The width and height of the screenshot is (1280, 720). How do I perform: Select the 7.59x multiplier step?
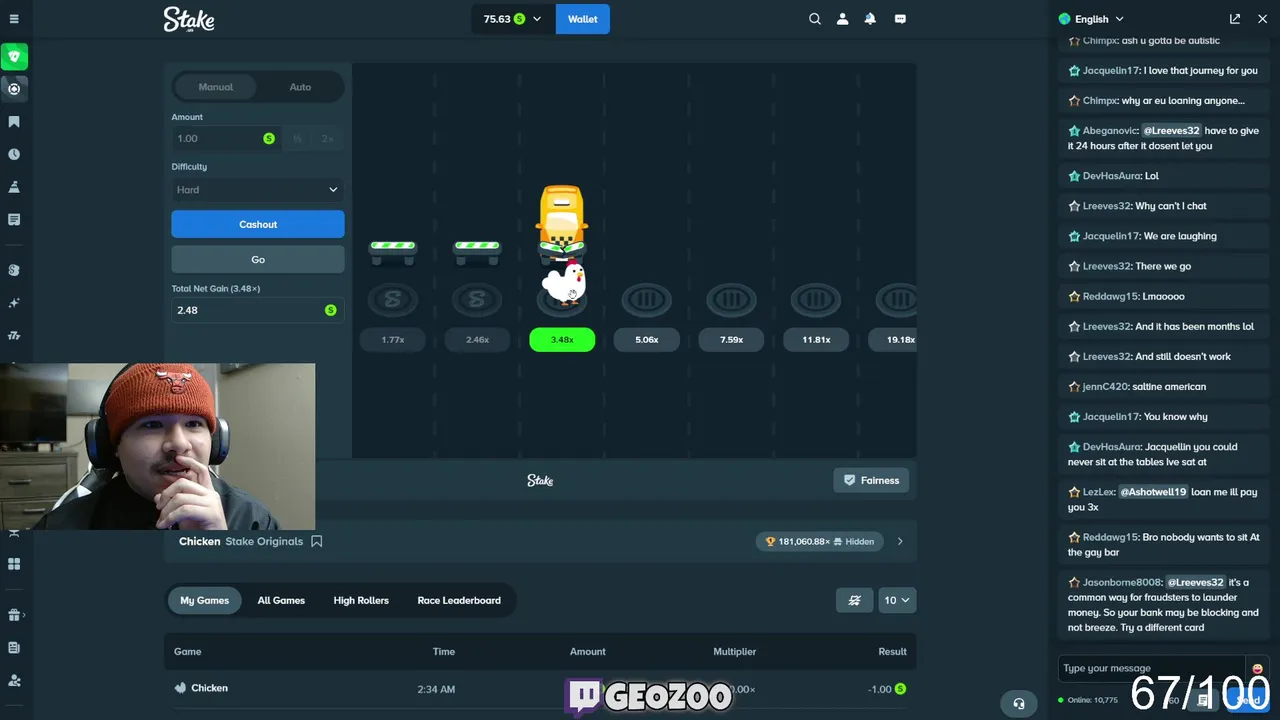click(x=732, y=340)
